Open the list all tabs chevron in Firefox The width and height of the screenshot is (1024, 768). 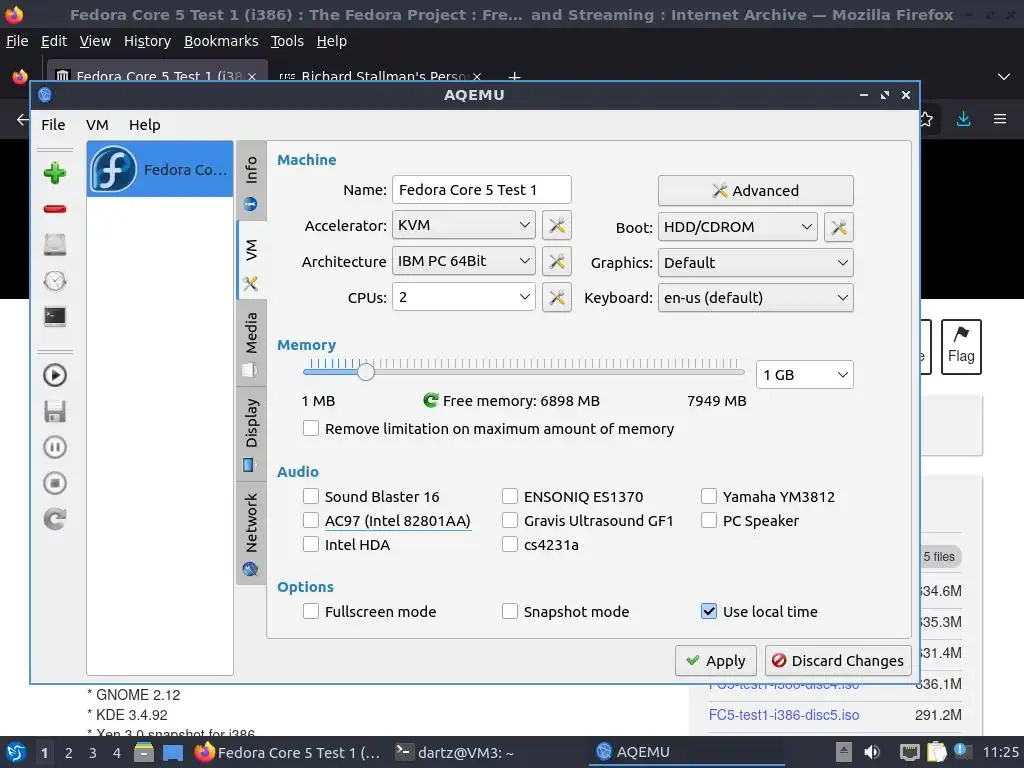coord(1004,77)
